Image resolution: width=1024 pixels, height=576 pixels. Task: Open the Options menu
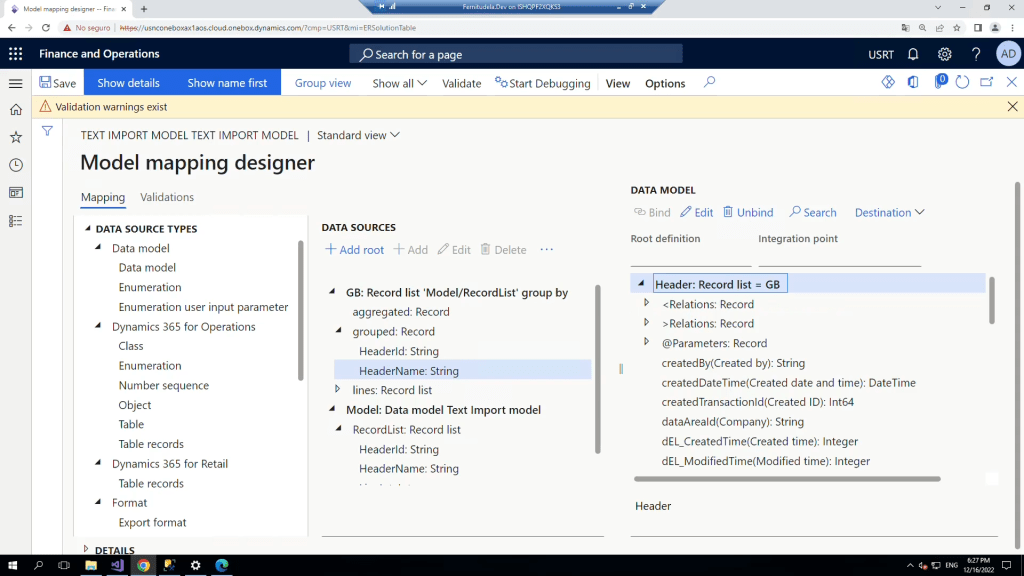click(x=665, y=83)
